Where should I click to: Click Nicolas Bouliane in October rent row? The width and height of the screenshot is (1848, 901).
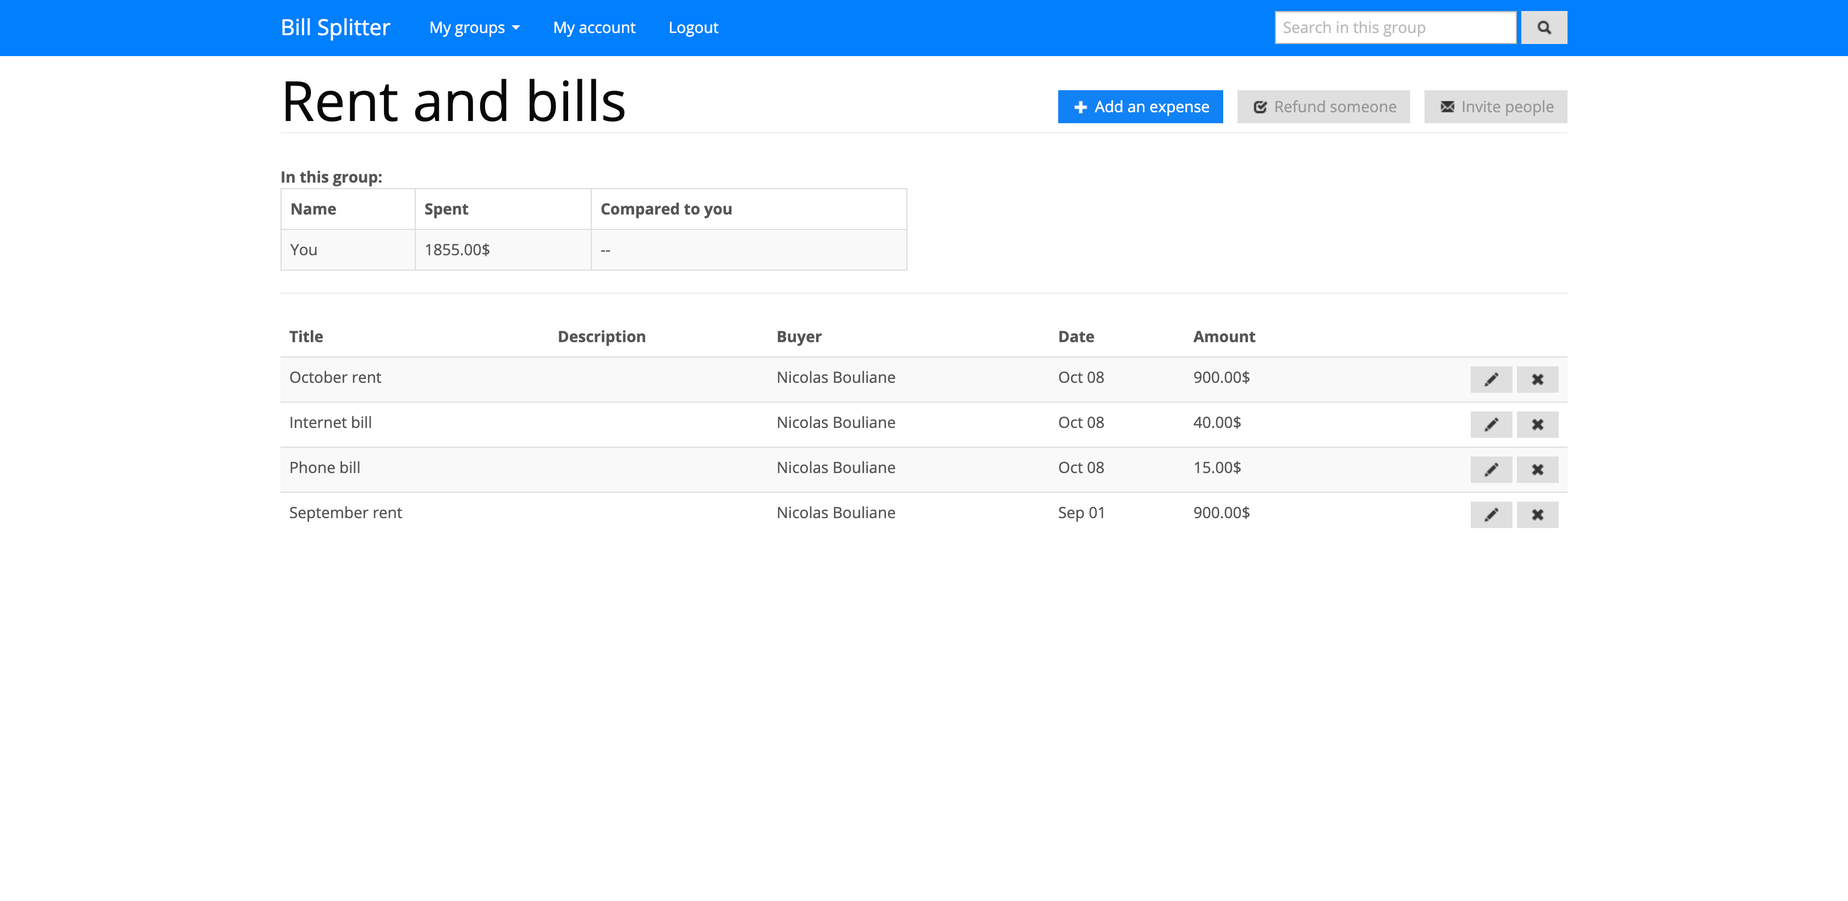pos(836,377)
